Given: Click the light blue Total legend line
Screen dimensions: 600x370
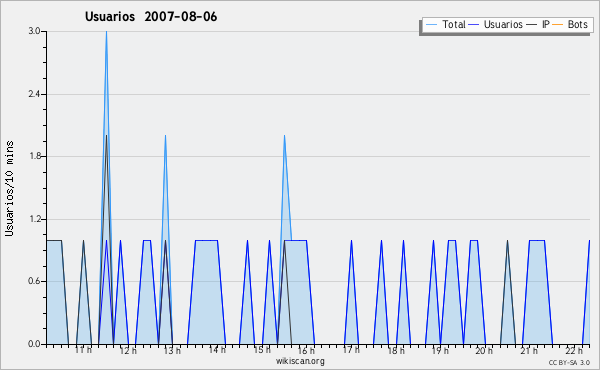Looking at the screenshot, I should point(431,25).
